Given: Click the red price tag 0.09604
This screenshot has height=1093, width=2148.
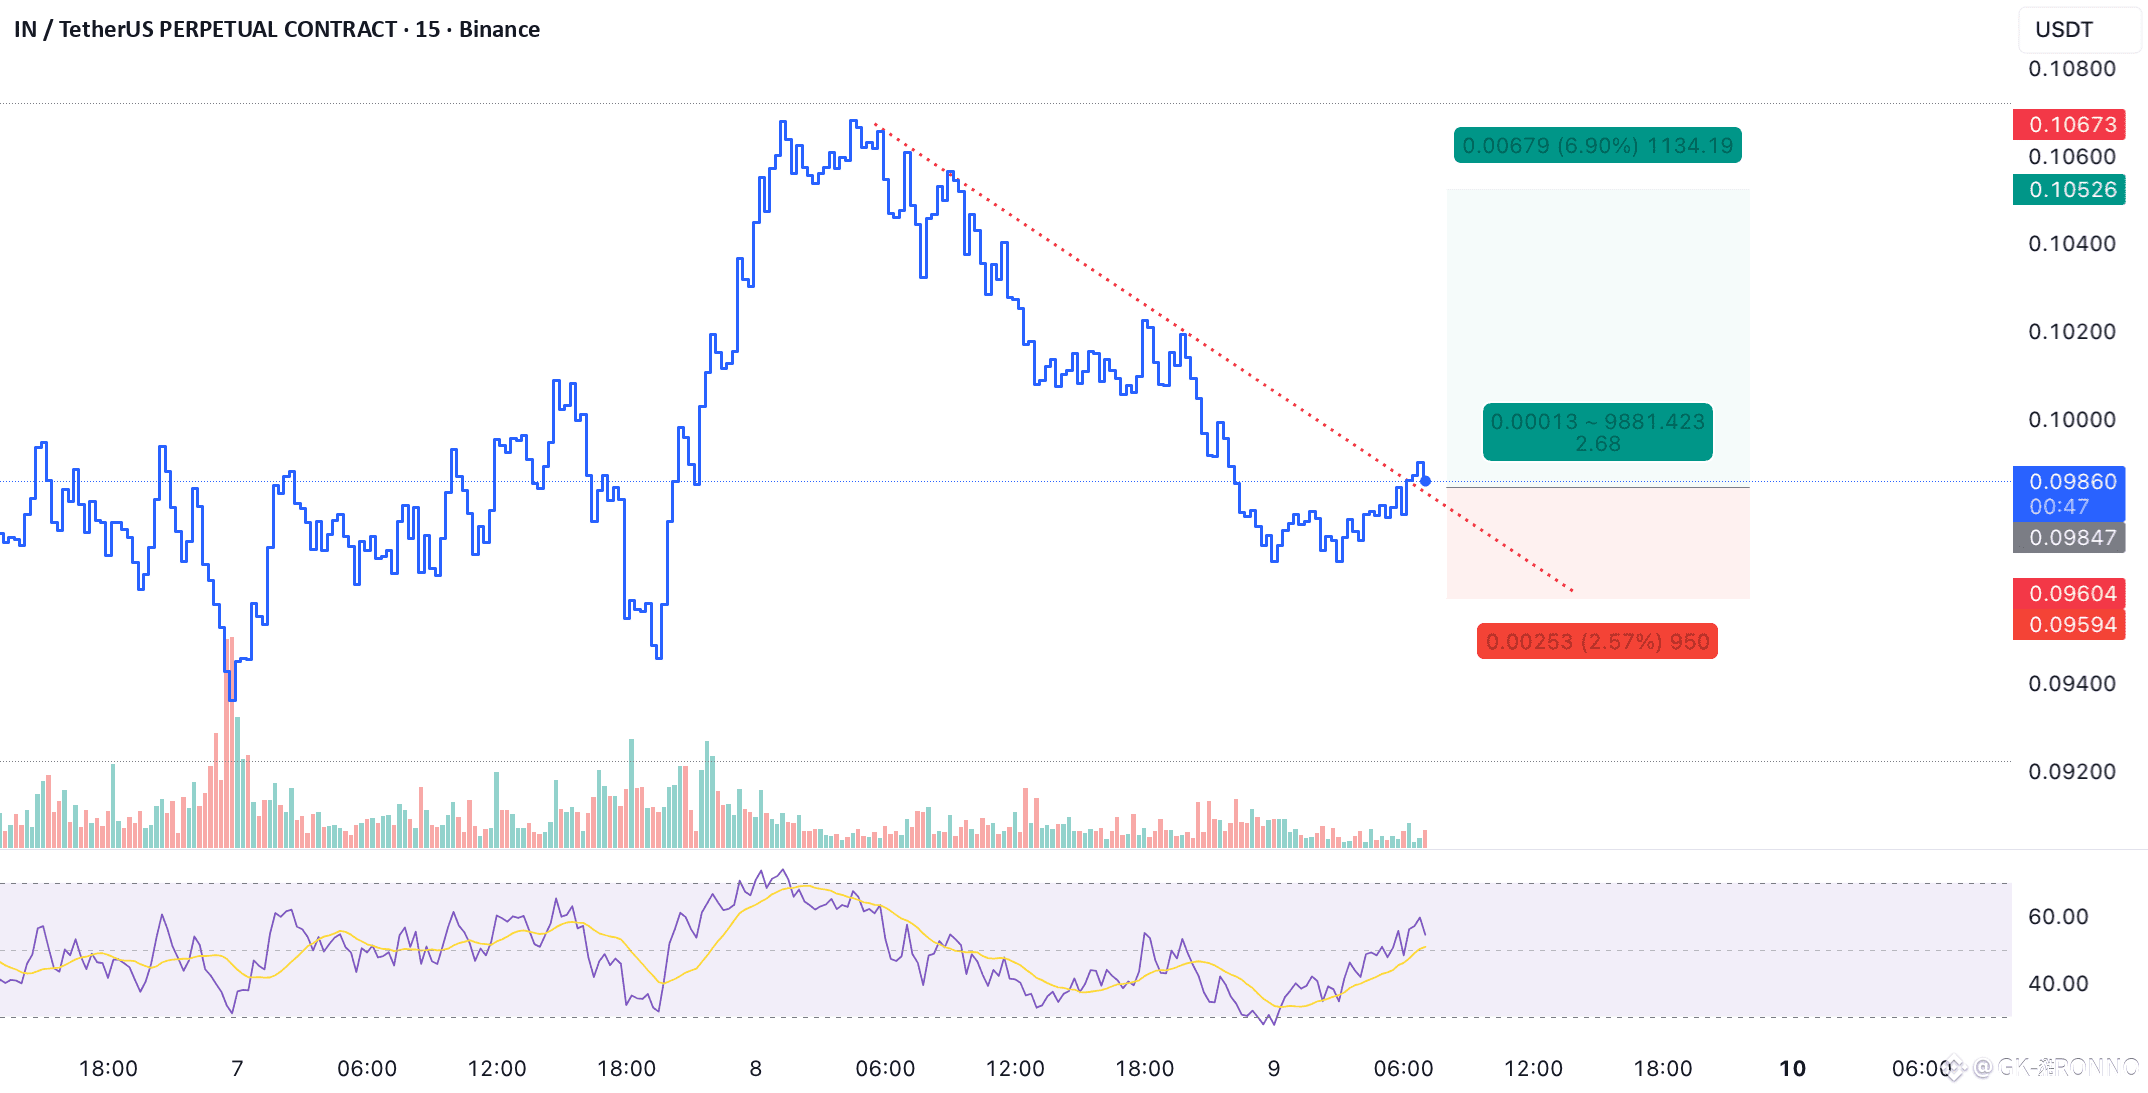Looking at the screenshot, I should pyautogui.click(x=2068, y=594).
